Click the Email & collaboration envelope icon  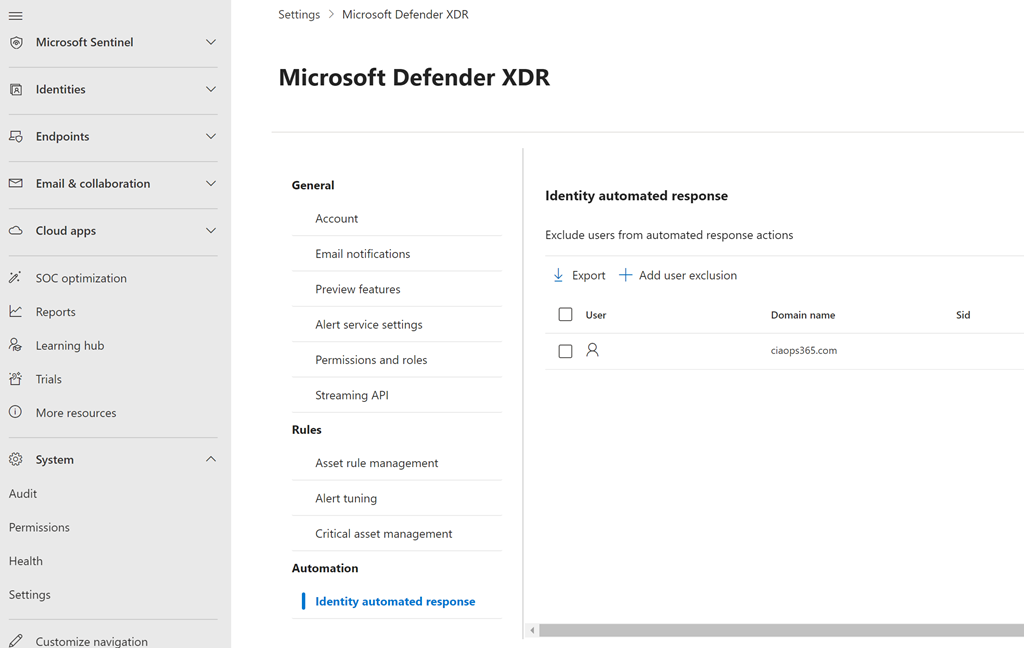click(16, 183)
